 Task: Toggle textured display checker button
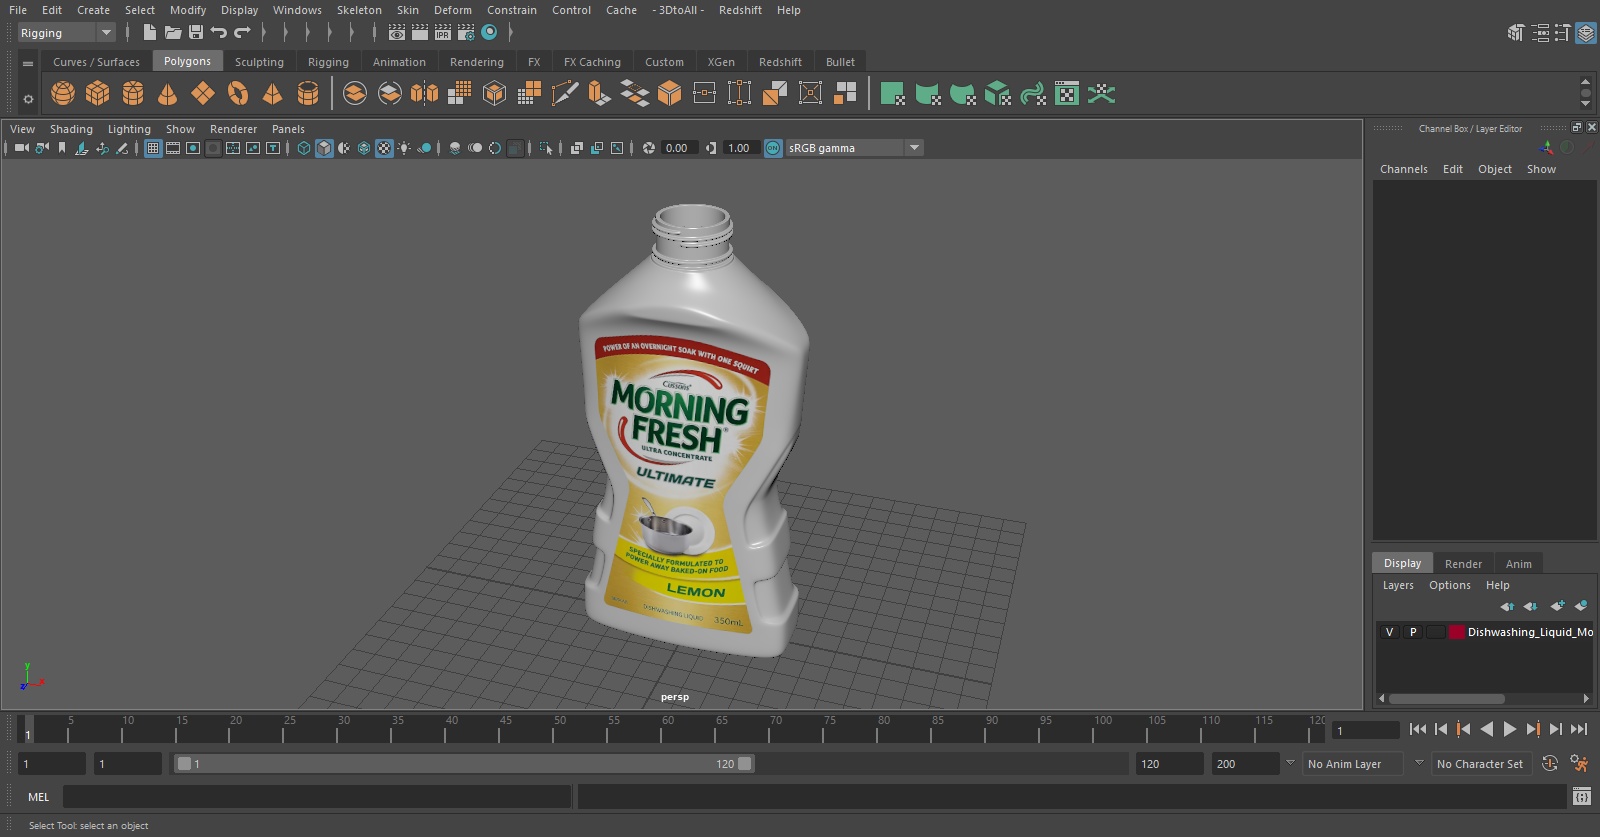[x=384, y=148]
